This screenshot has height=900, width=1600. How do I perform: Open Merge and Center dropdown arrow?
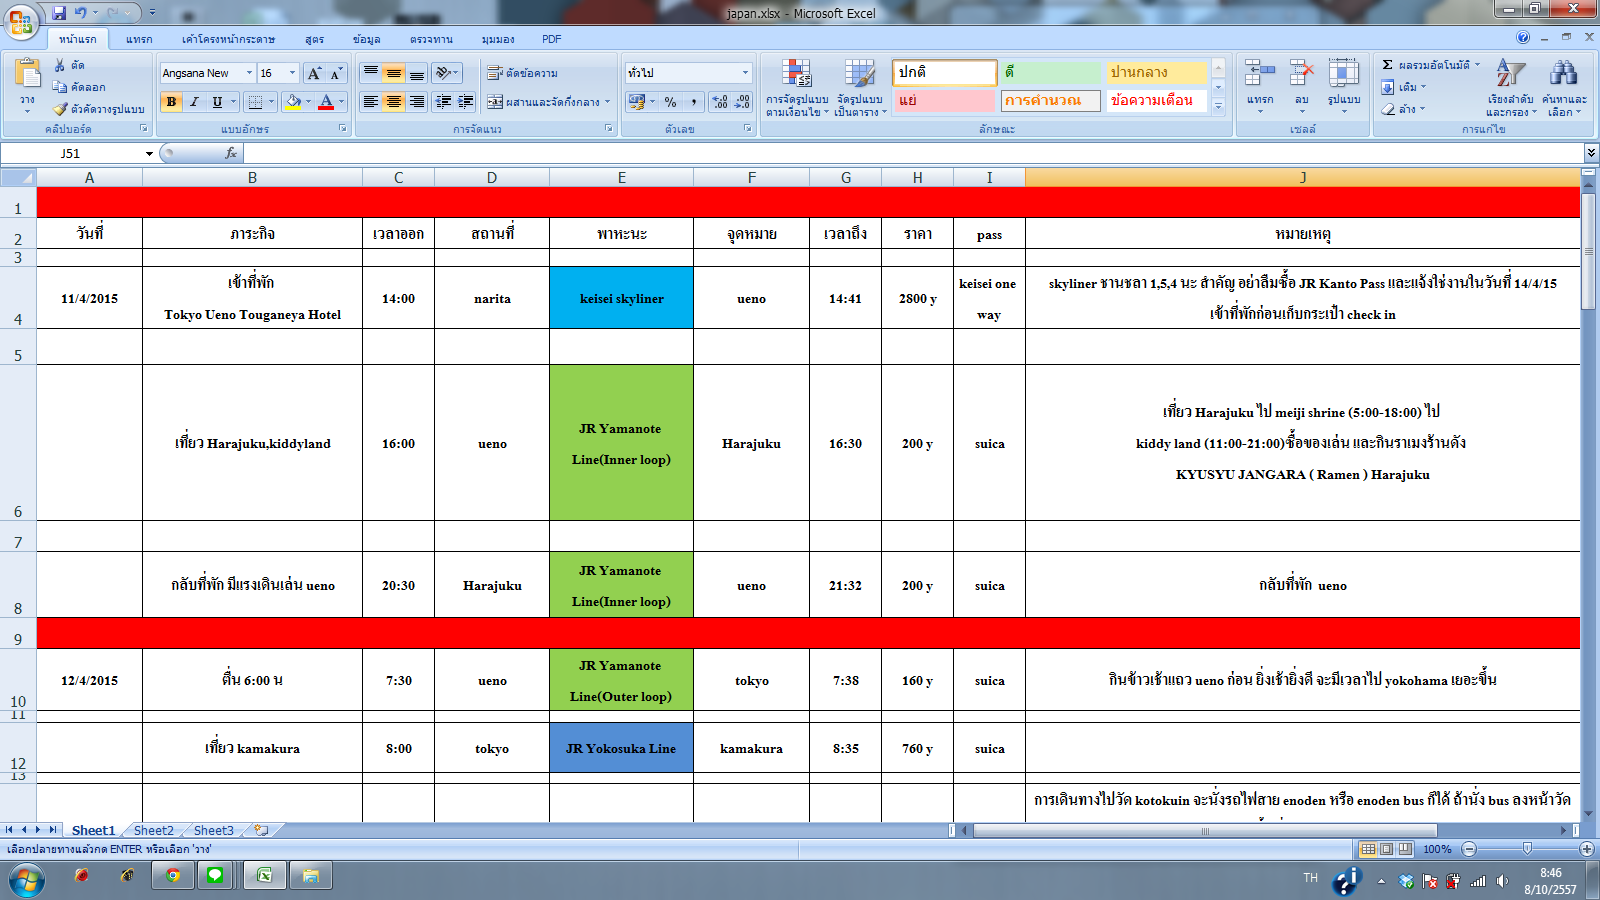(x=607, y=102)
